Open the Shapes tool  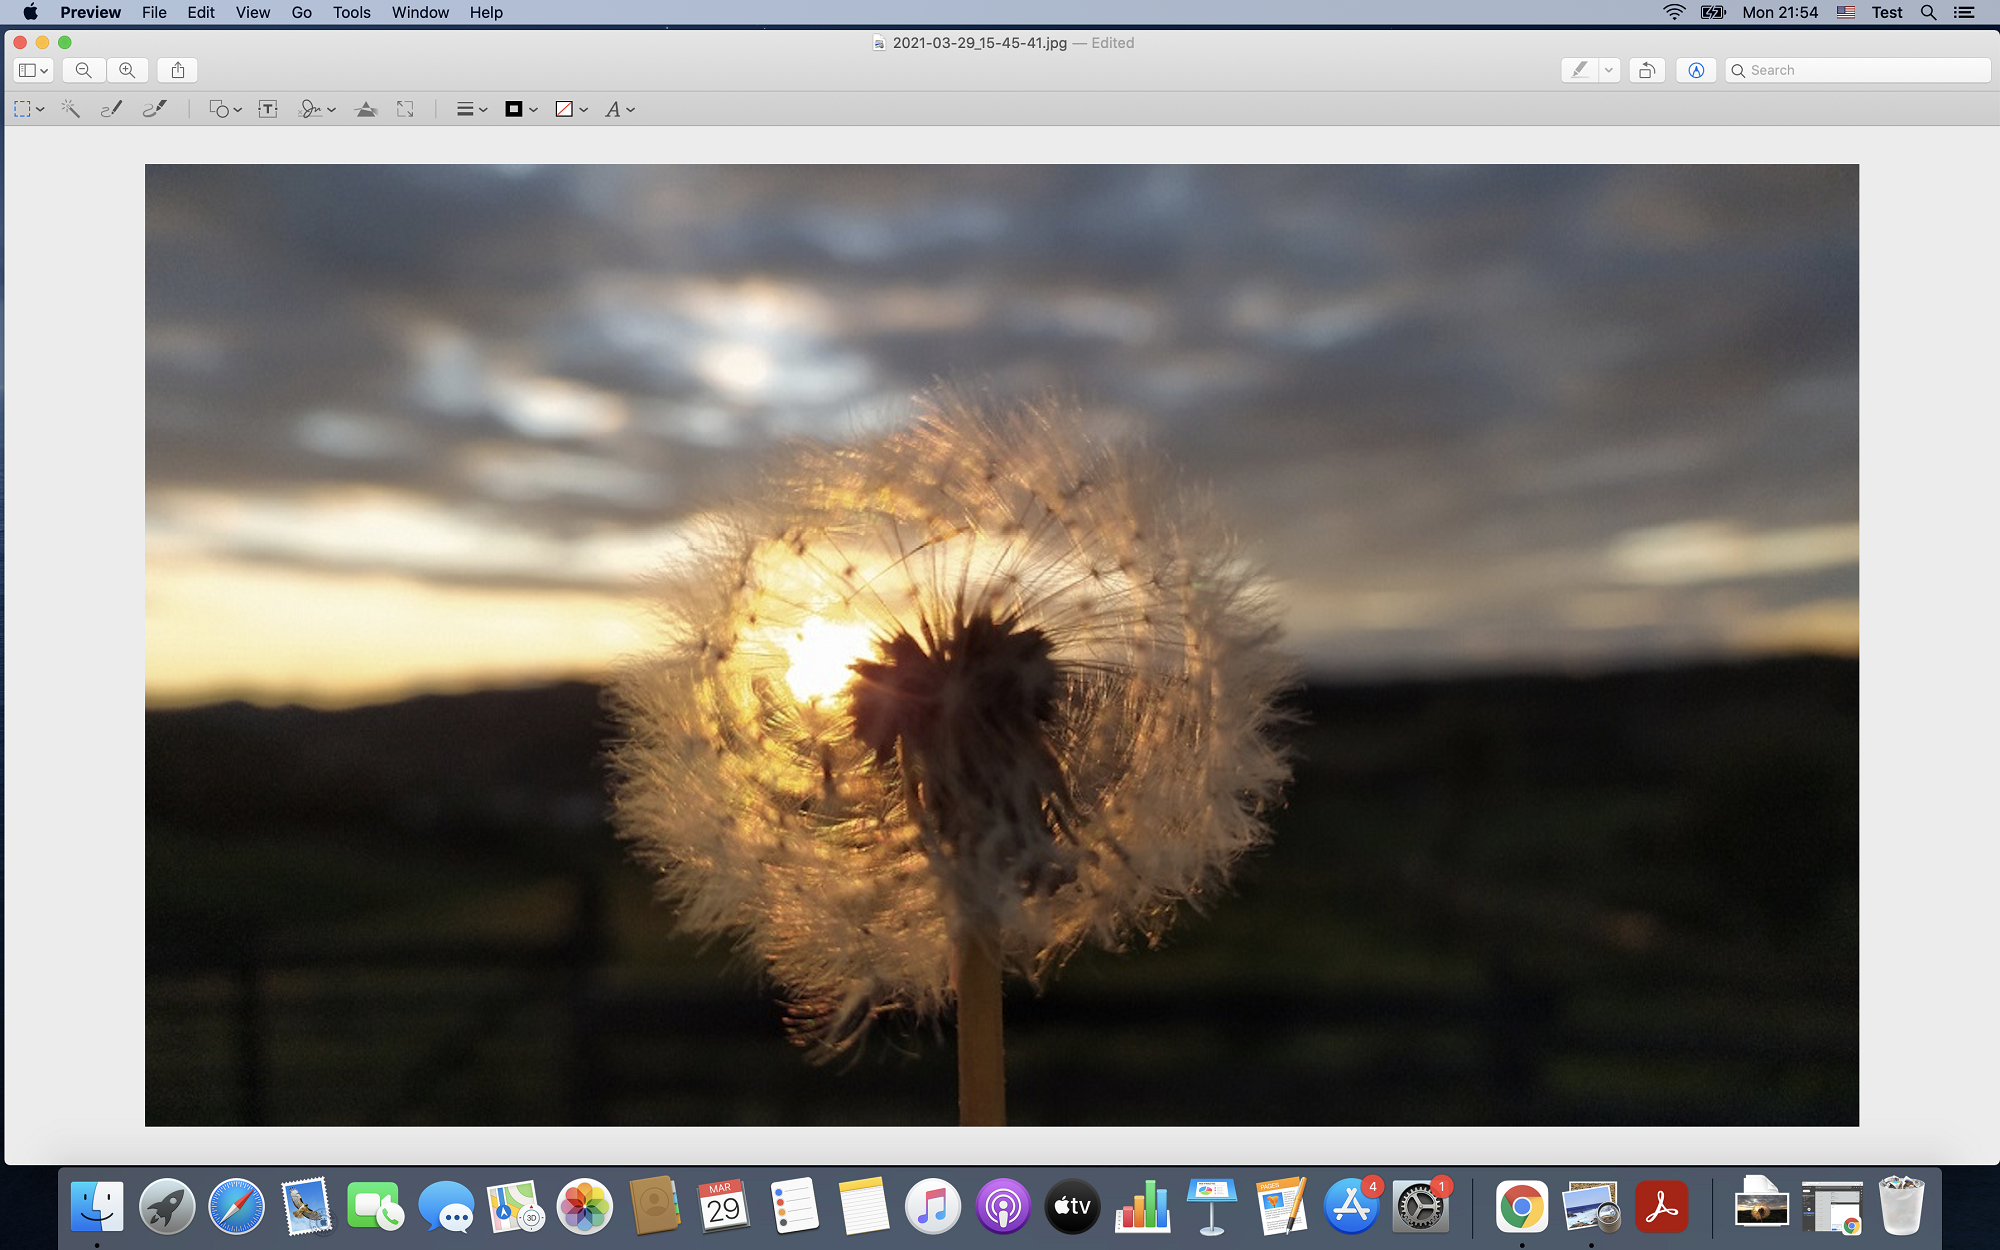219,109
